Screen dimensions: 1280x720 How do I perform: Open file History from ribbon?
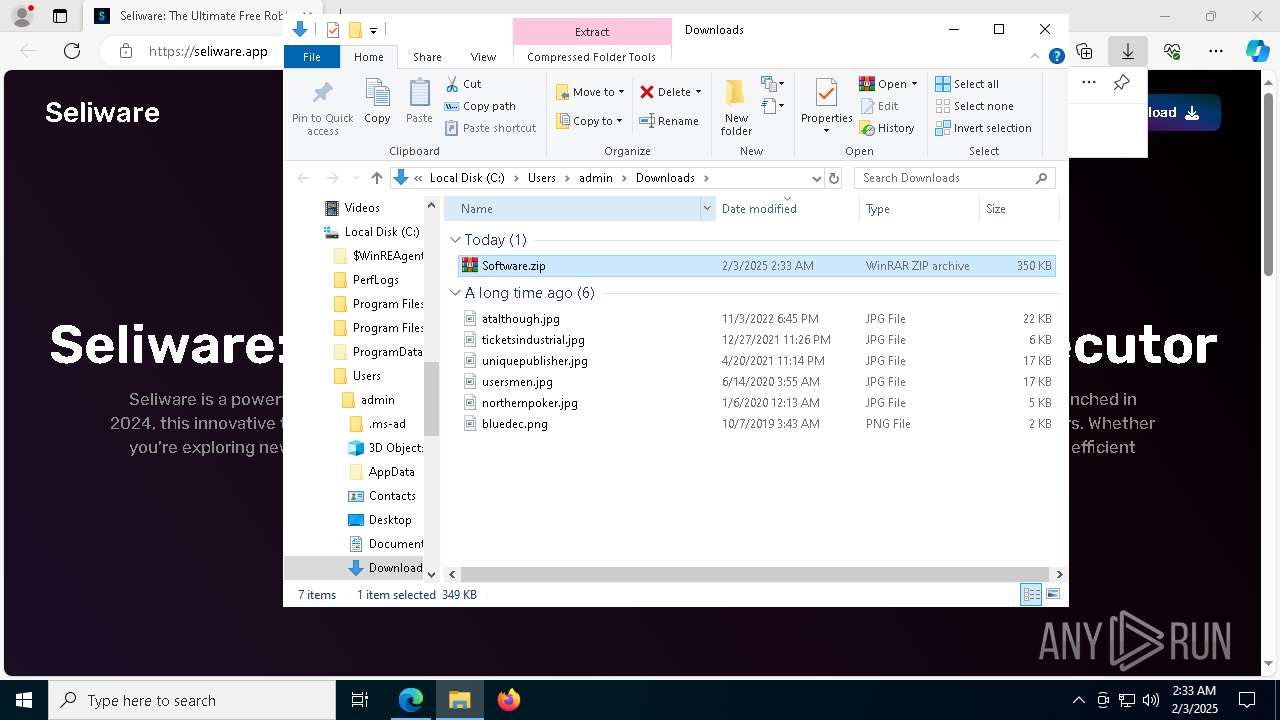[x=887, y=128]
